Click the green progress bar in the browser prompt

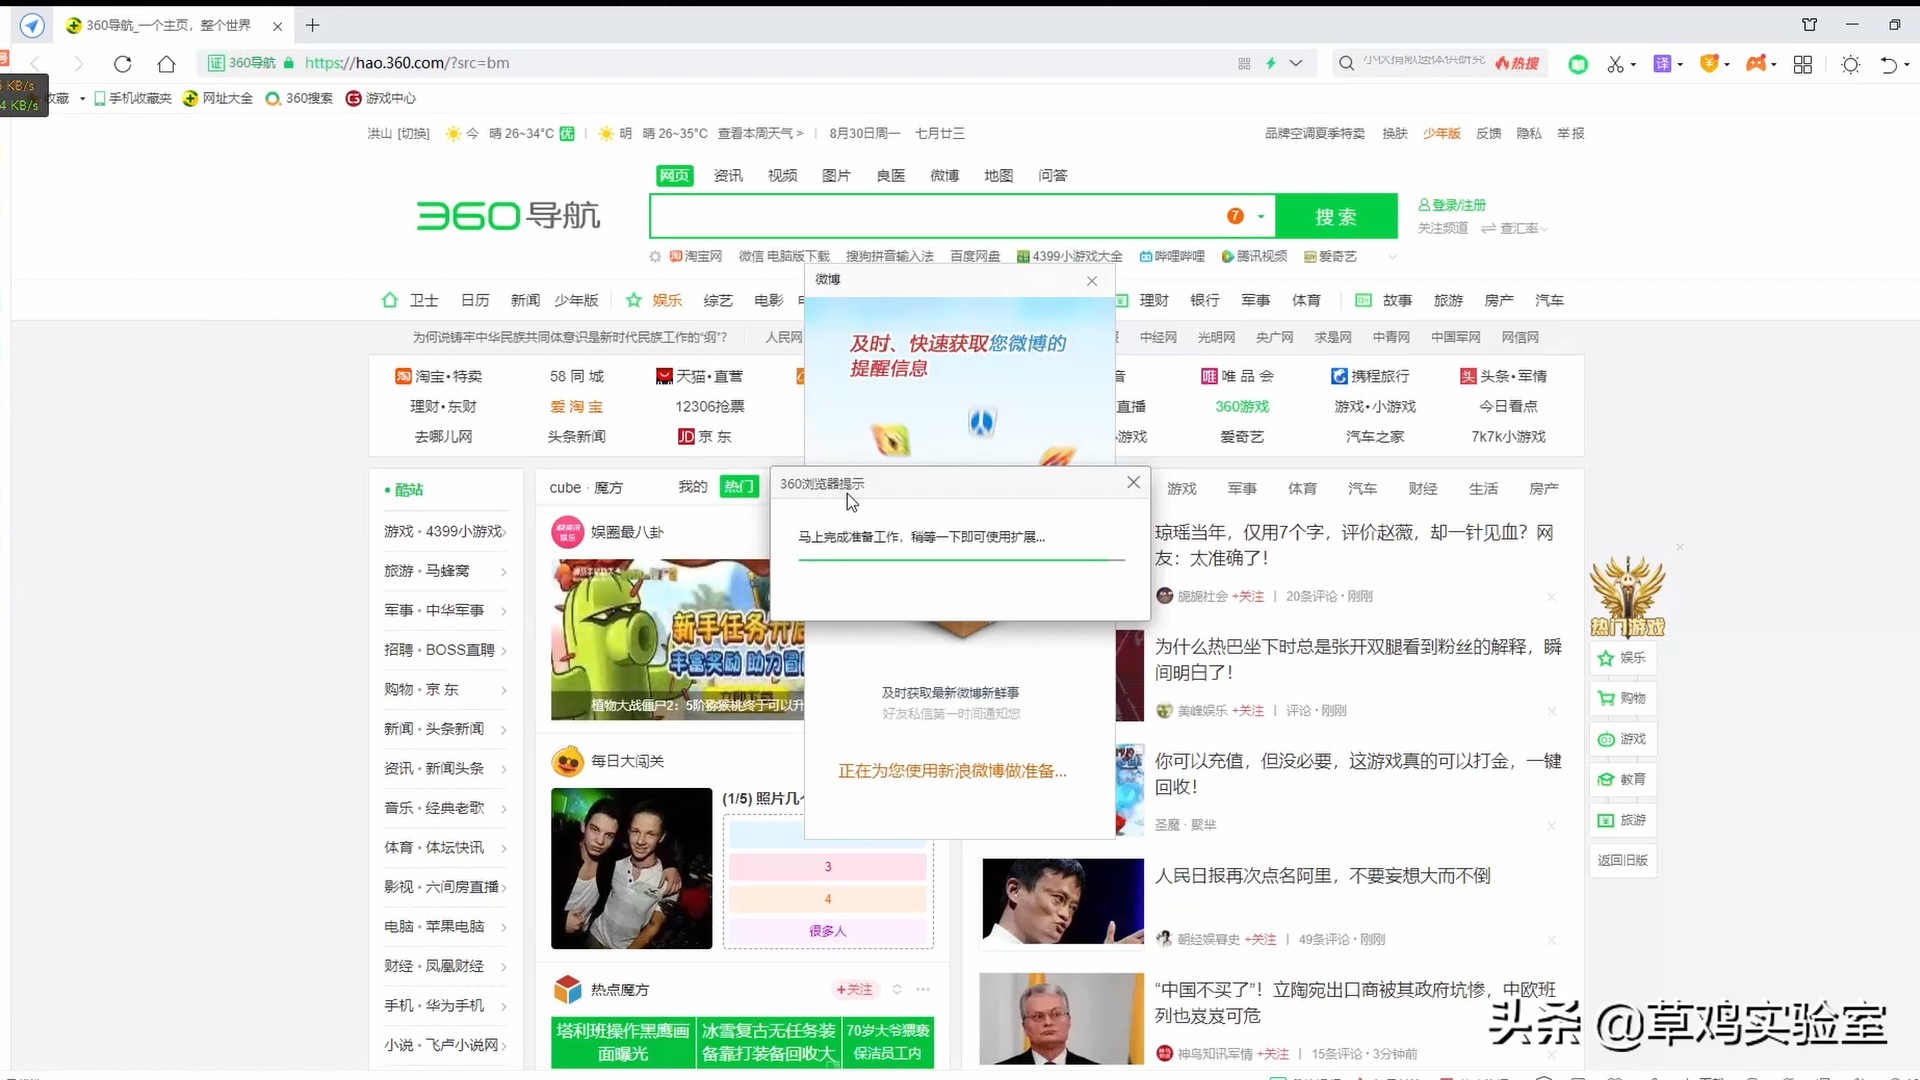[x=960, y=560]
